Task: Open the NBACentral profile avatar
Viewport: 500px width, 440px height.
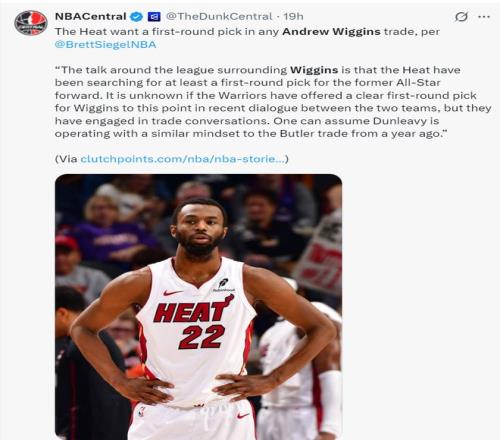Action: (31, 23)
